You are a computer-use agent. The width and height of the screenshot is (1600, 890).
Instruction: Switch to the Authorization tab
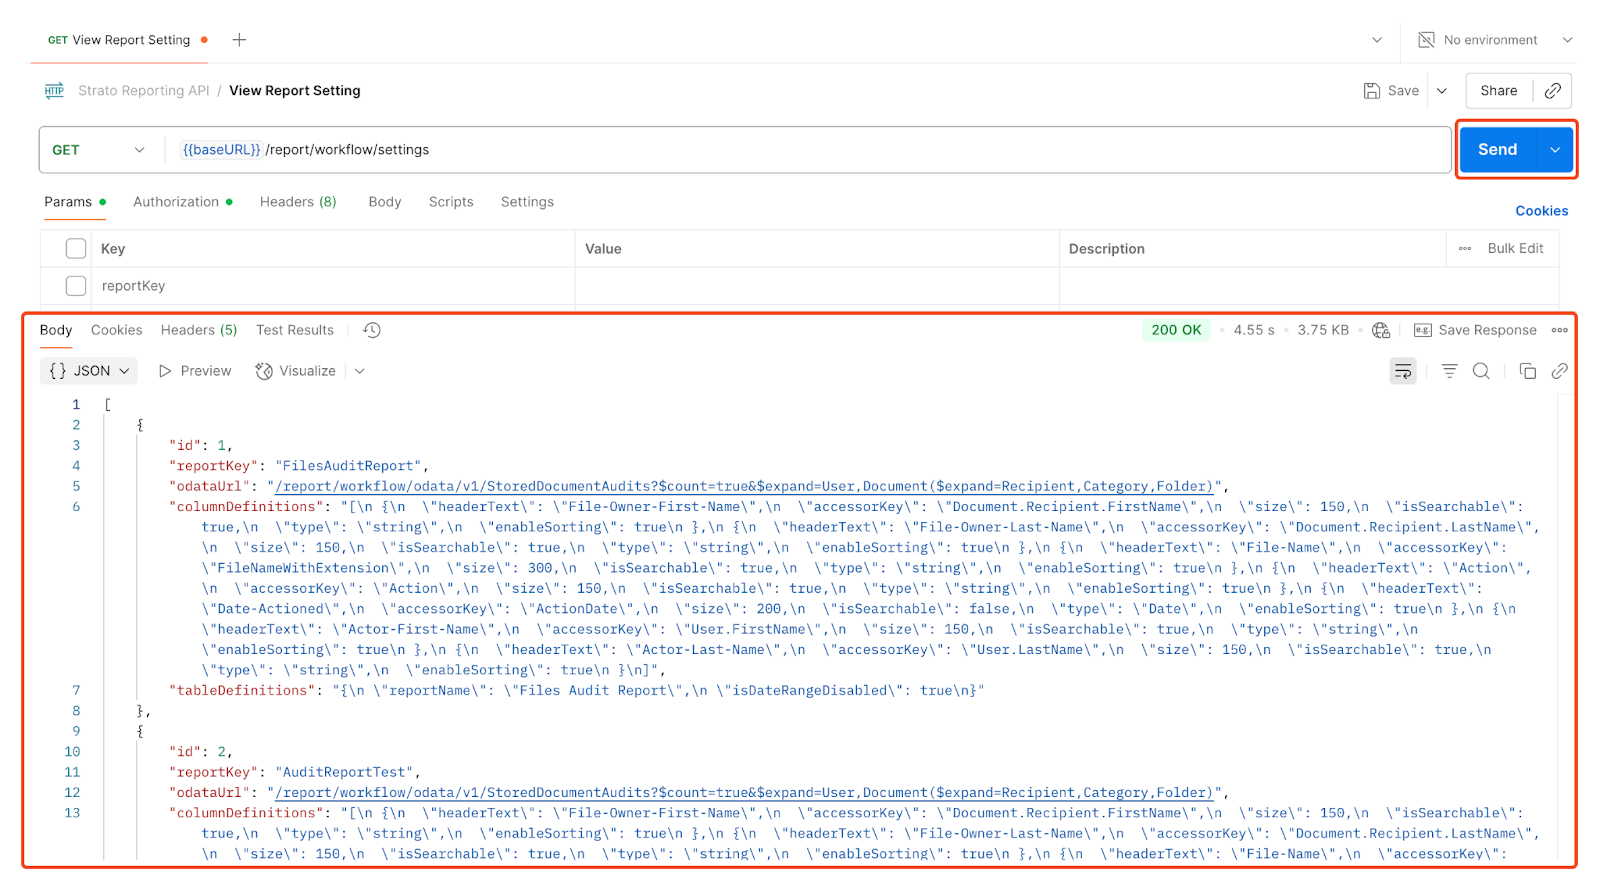176,202
